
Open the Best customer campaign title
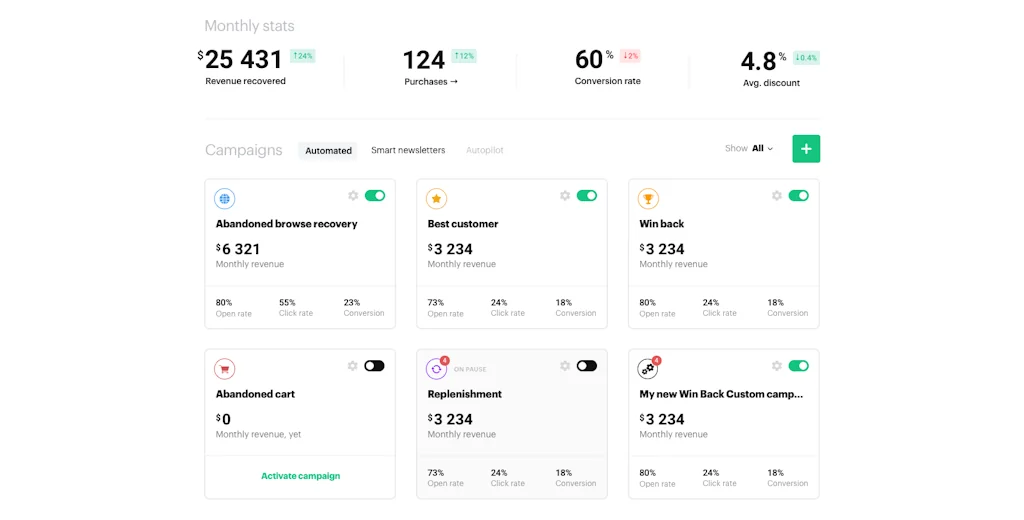point(463,223)
